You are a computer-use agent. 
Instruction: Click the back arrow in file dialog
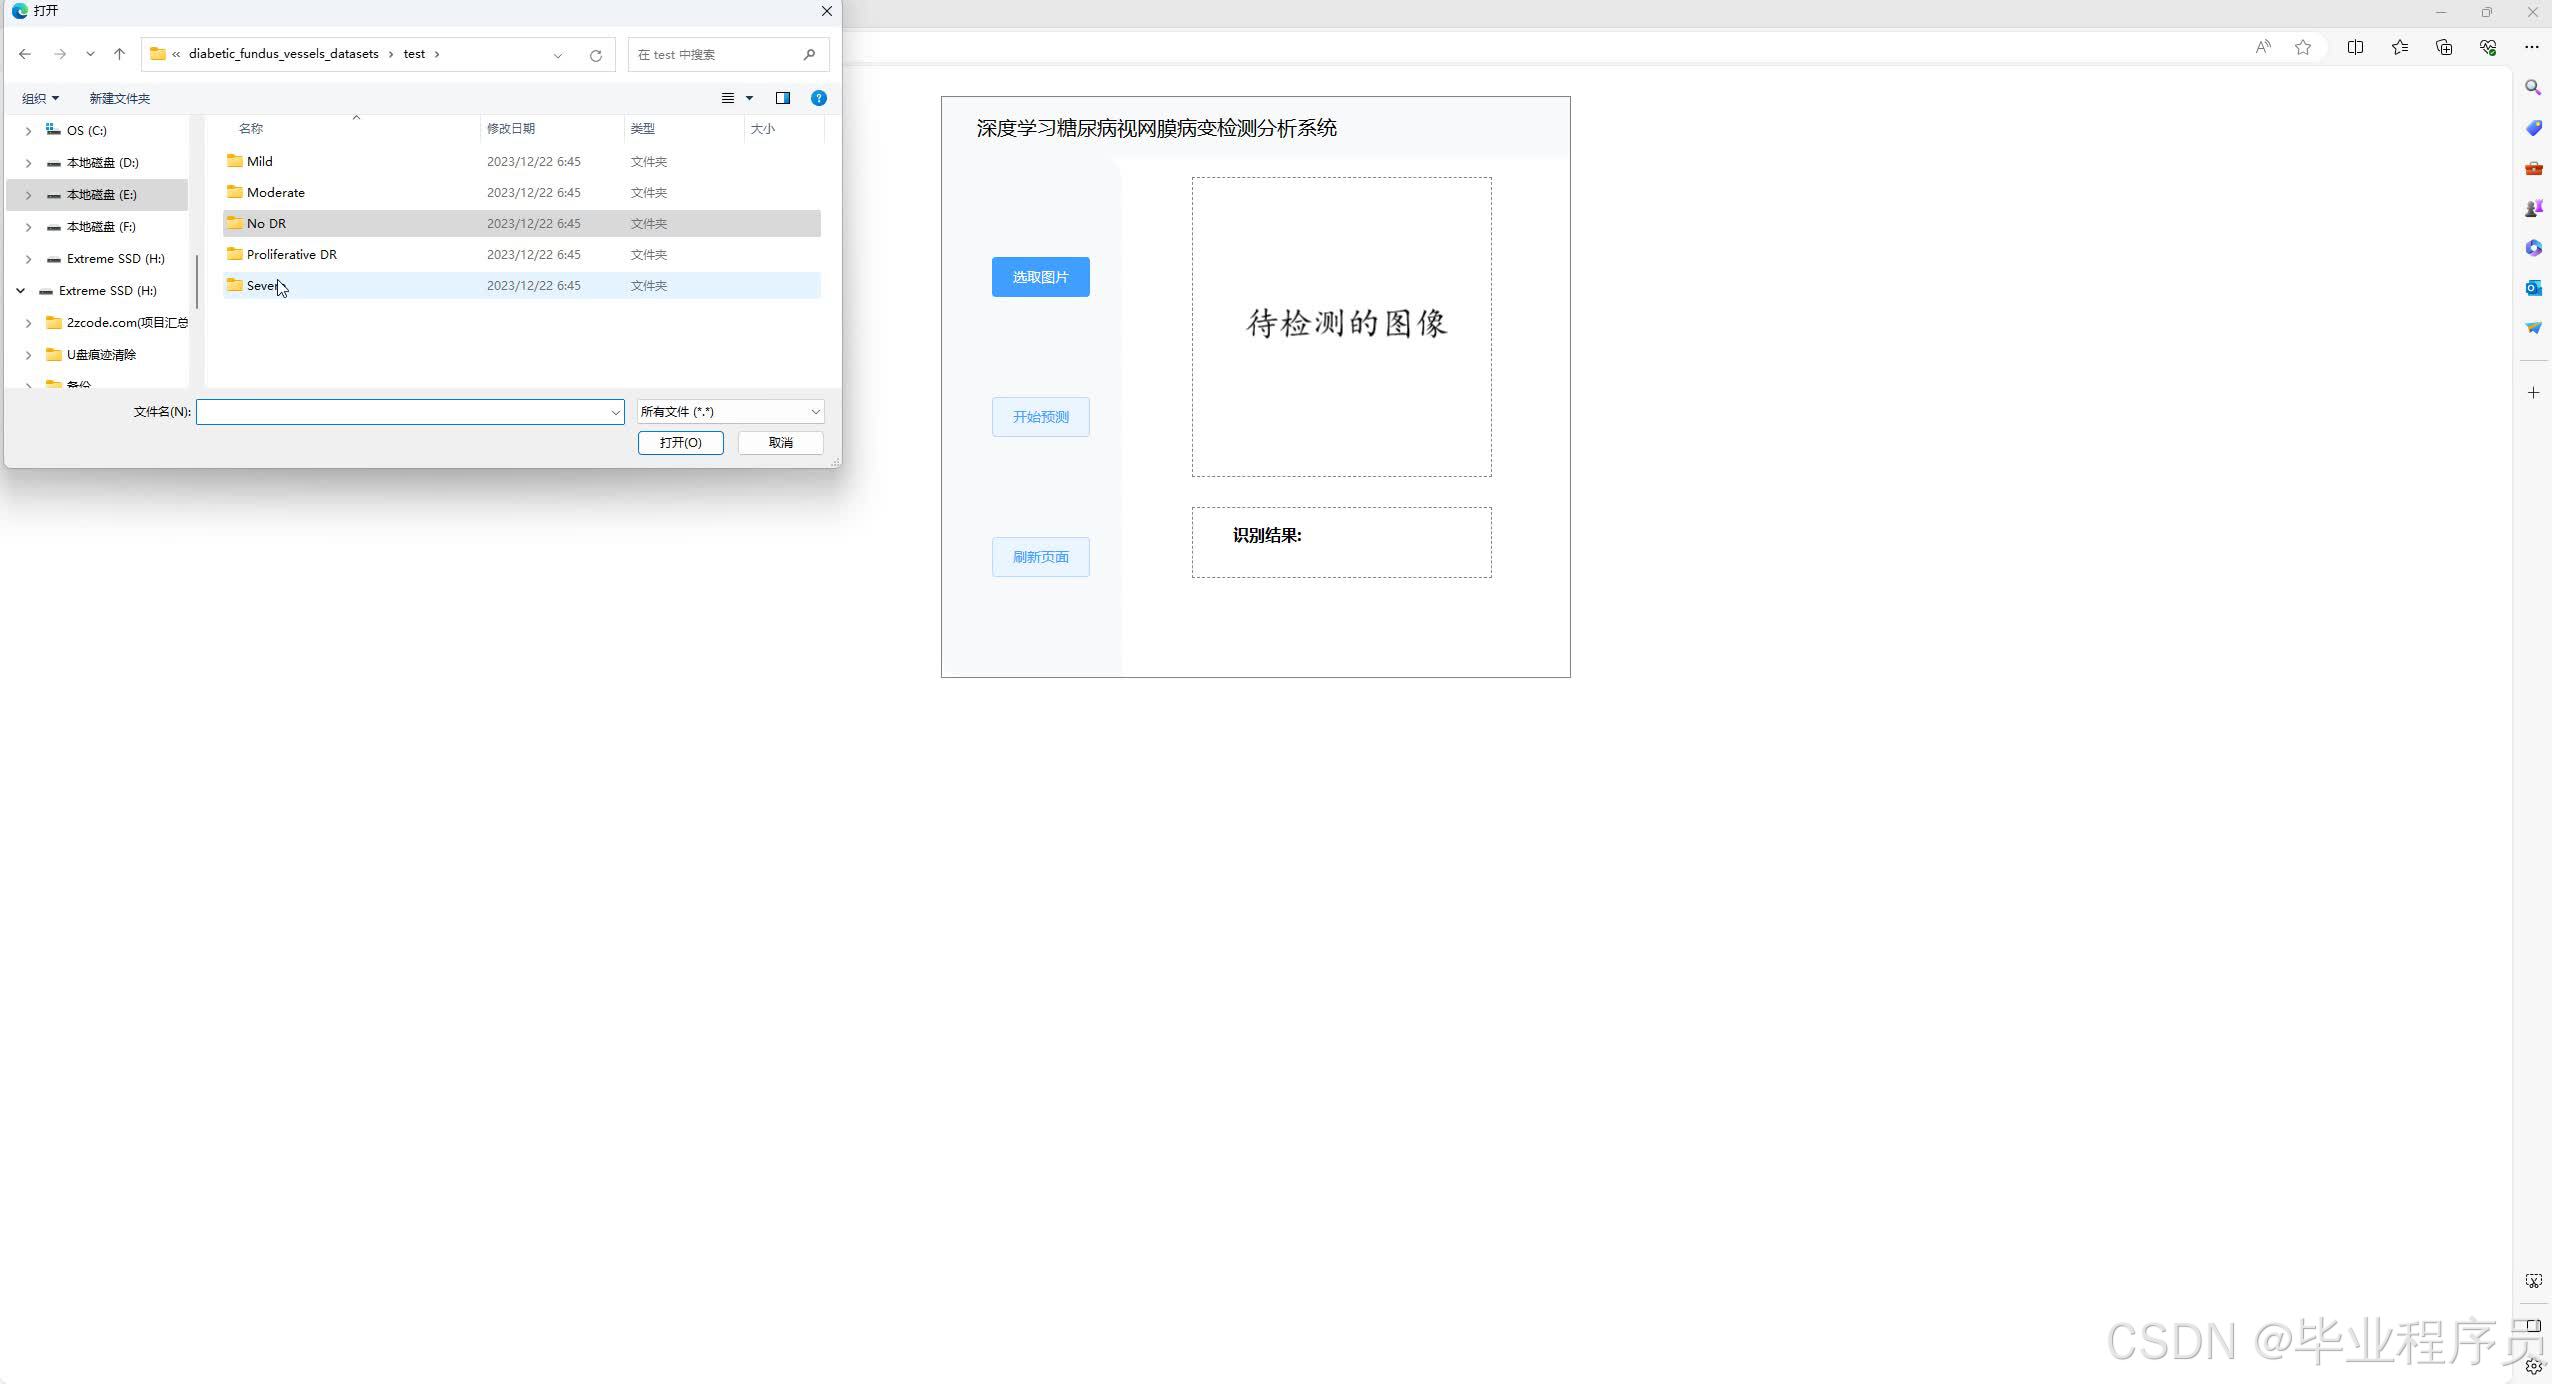pos(25,54)
